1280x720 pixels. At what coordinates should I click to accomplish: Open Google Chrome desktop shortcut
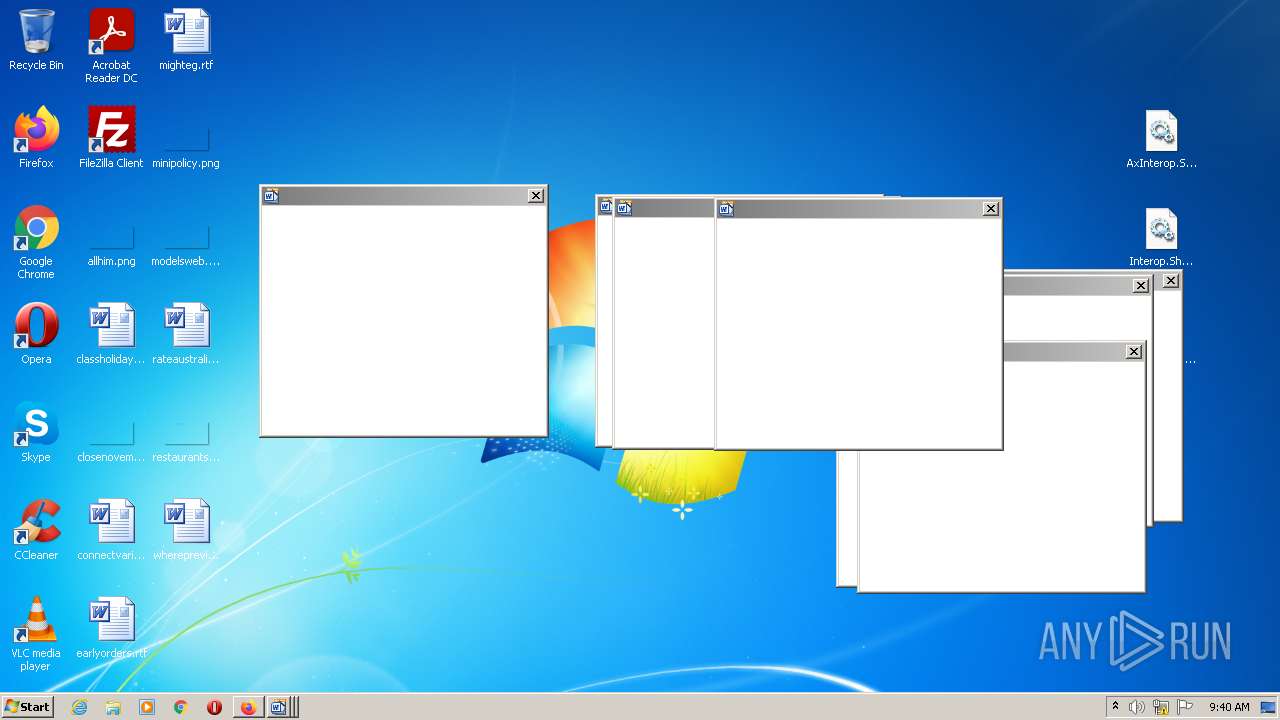36,242
